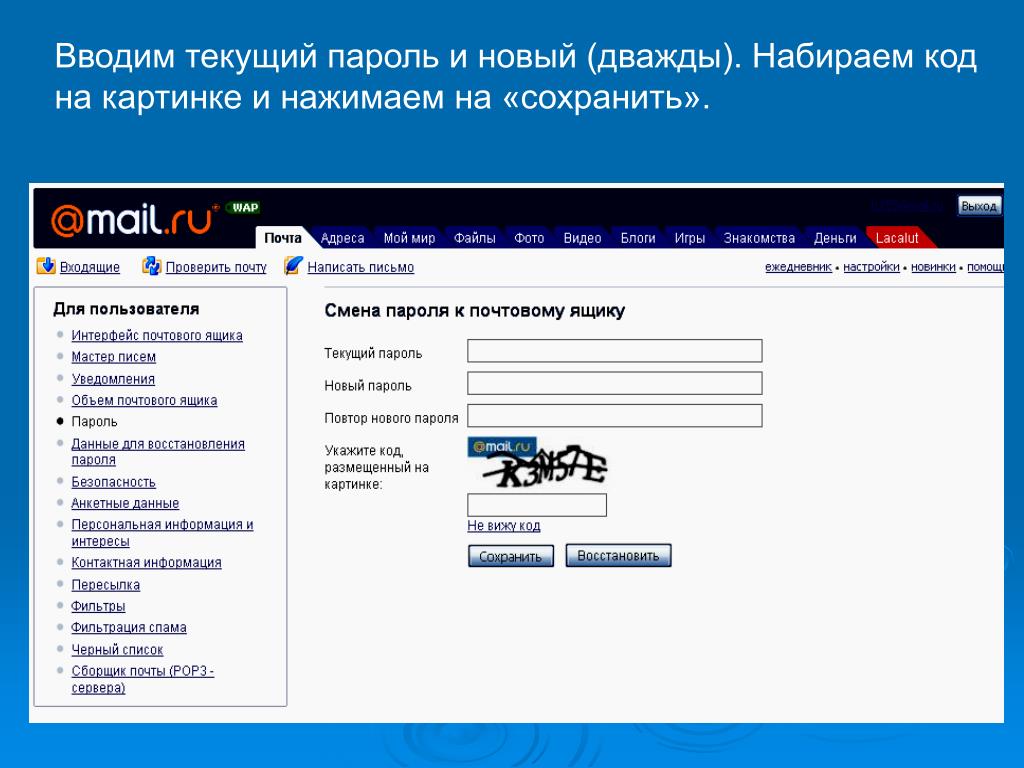The width and height of the screenshot is (1024, 768).
Task: Open the Почта tab
Action: [283, 238]
